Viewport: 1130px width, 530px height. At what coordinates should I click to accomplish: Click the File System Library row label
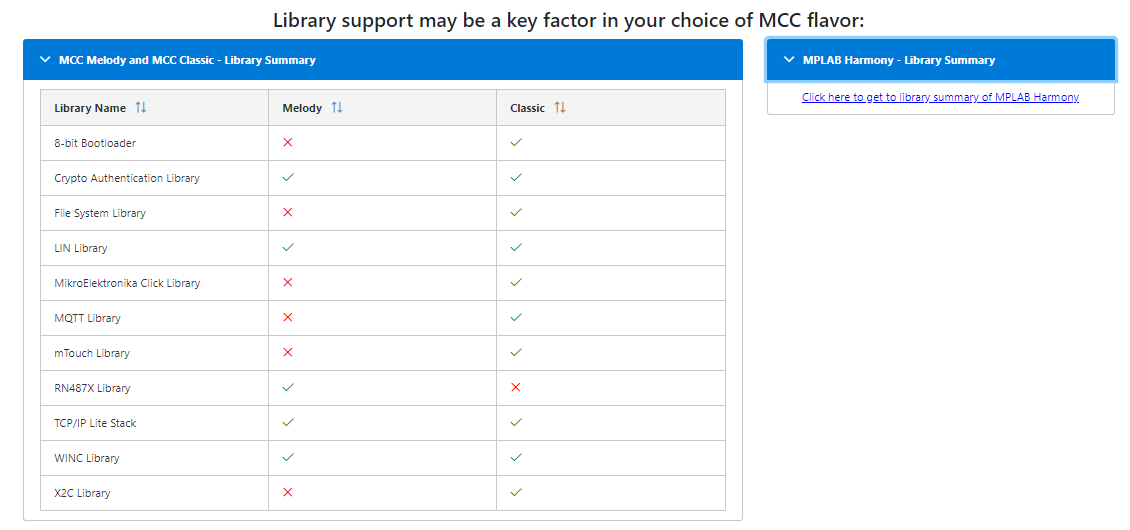coord(100,213)
